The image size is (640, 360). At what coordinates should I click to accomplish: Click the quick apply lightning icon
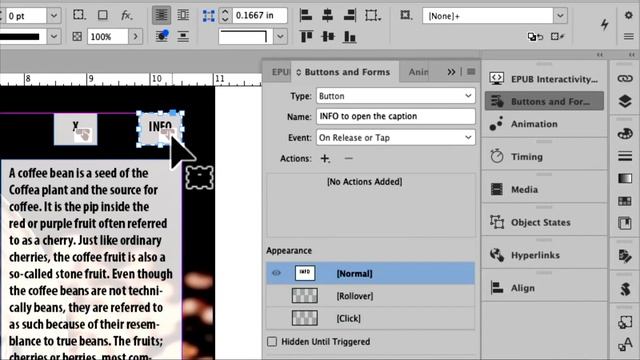click(605, 24)
